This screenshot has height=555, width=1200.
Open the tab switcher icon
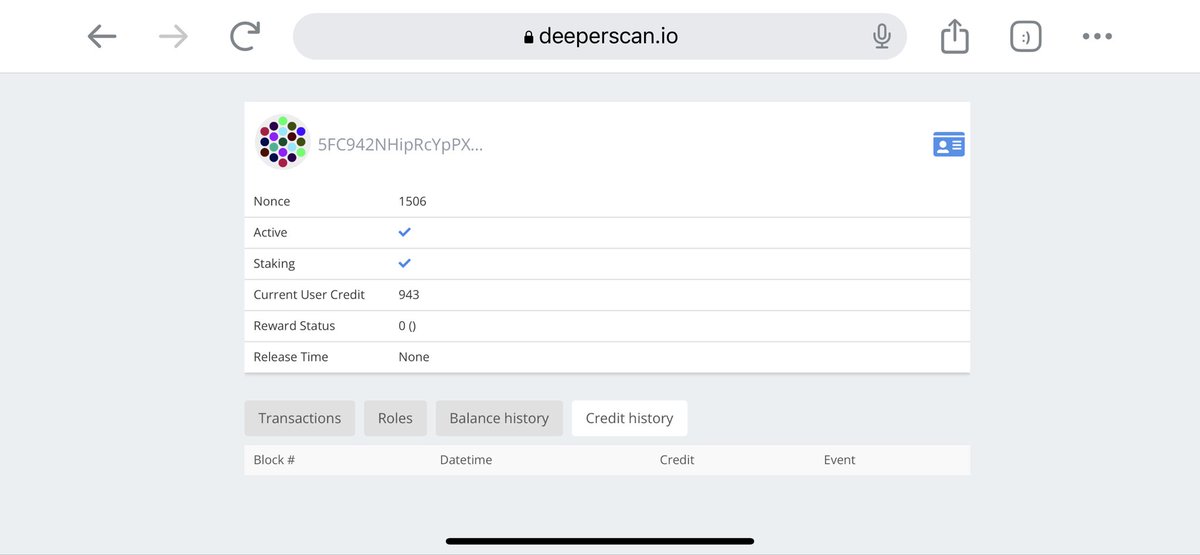(1026, 37)
